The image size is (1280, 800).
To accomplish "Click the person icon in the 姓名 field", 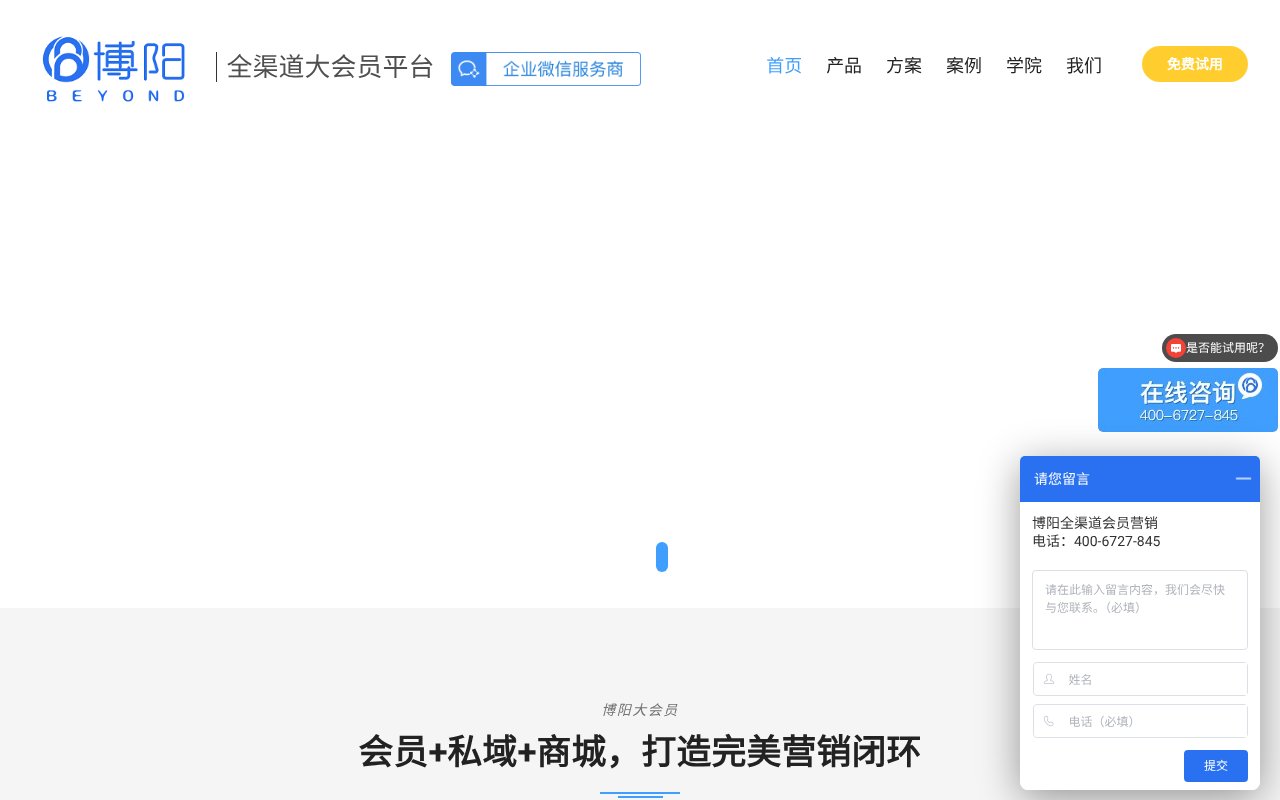I will [x=1049, y=679].
